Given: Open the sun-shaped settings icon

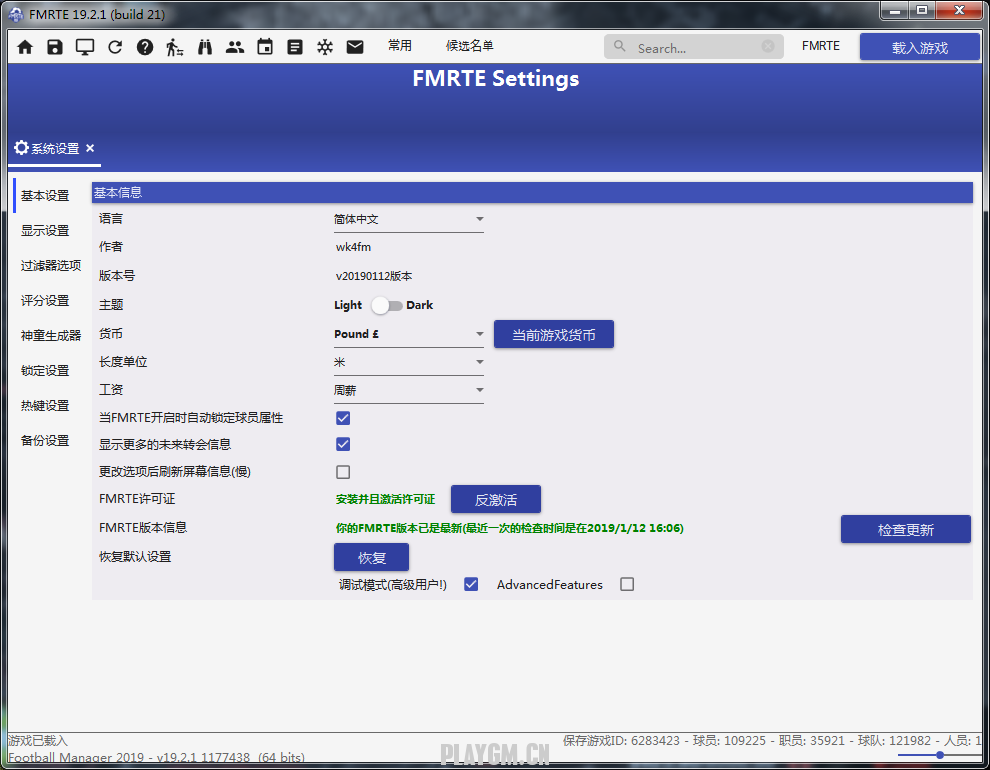Looking at the screenshot, I should tap(325, 47).
